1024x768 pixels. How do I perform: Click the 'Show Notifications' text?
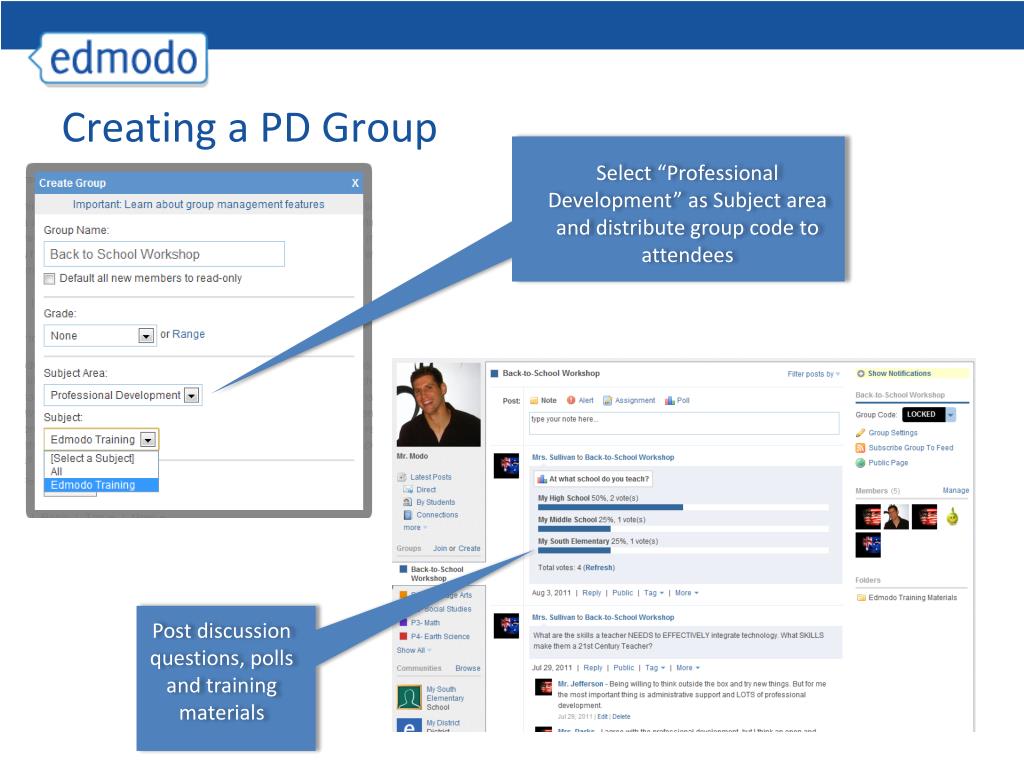[x=899, y=374]
